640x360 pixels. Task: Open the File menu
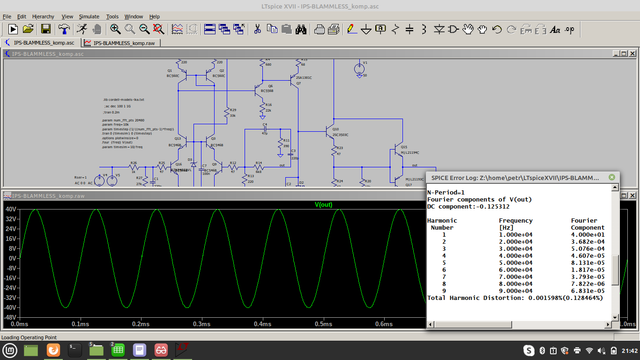7,16
